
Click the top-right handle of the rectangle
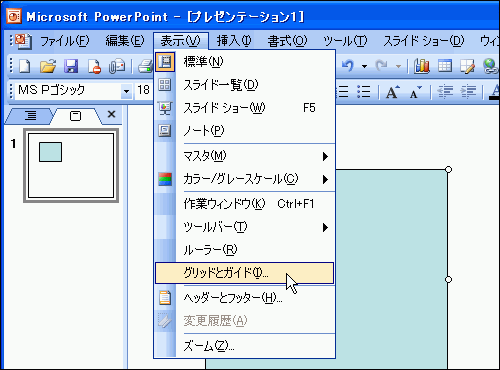pos(448,169)
